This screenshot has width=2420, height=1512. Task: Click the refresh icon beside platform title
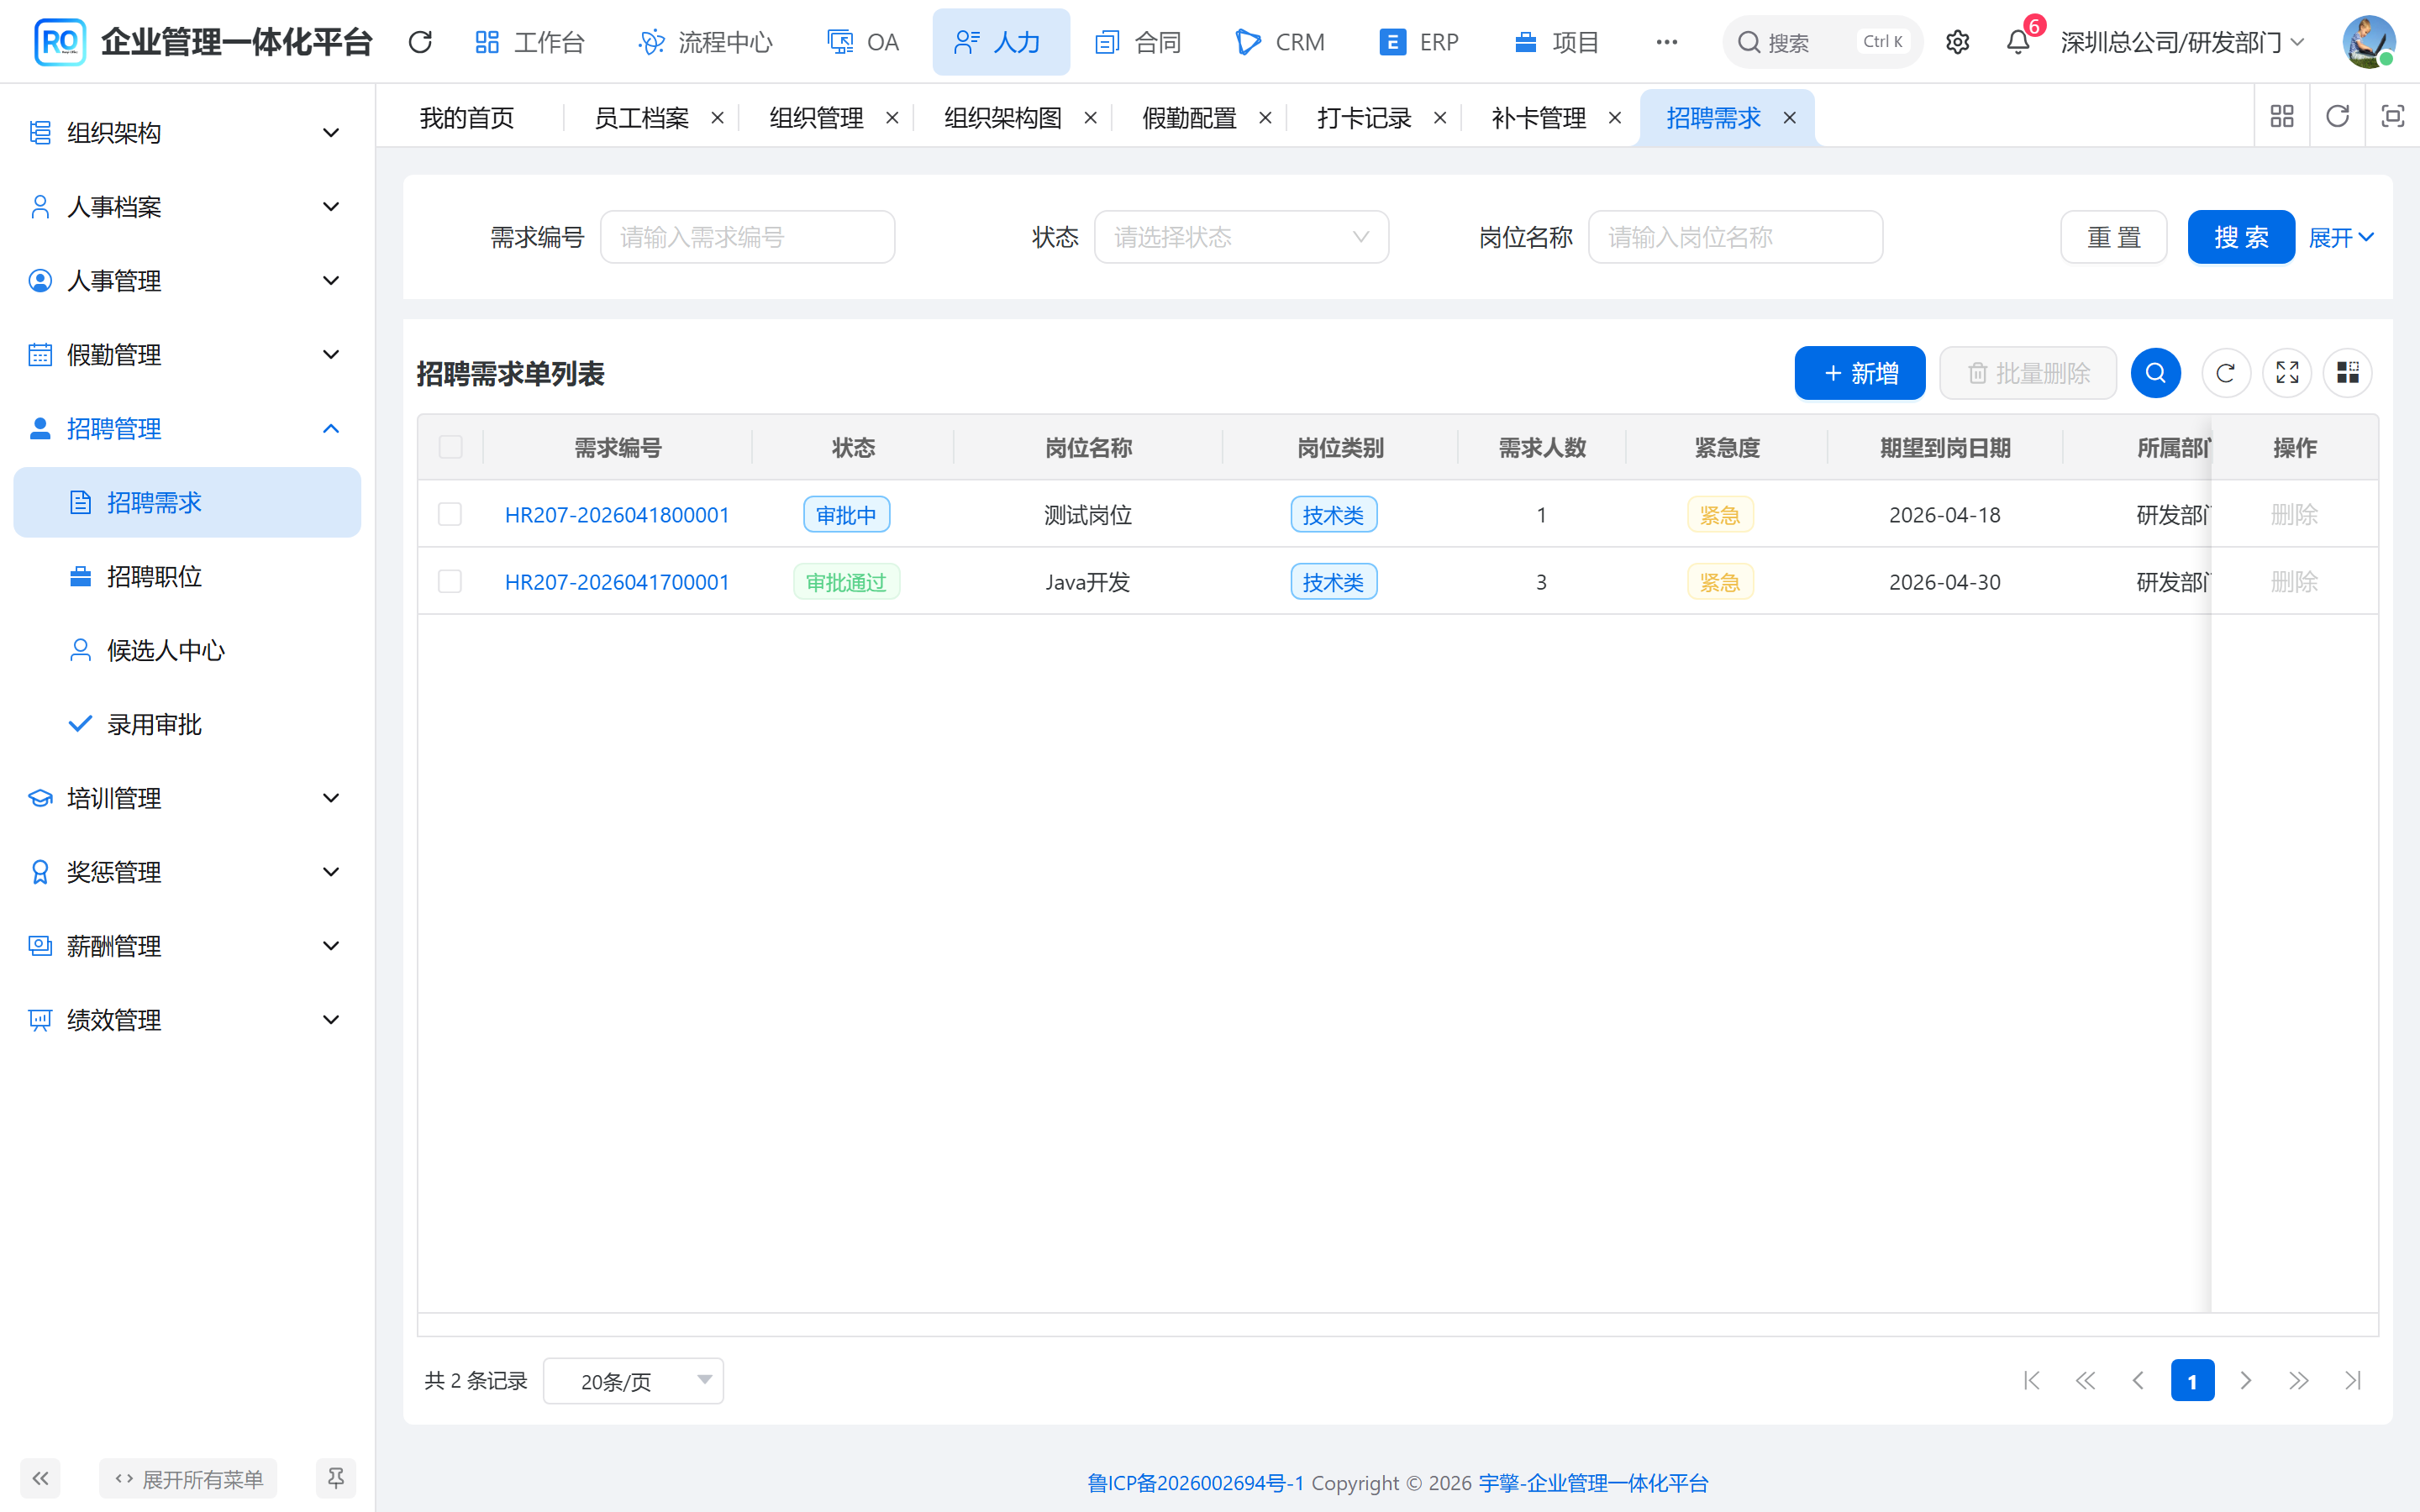coord(420,42)
